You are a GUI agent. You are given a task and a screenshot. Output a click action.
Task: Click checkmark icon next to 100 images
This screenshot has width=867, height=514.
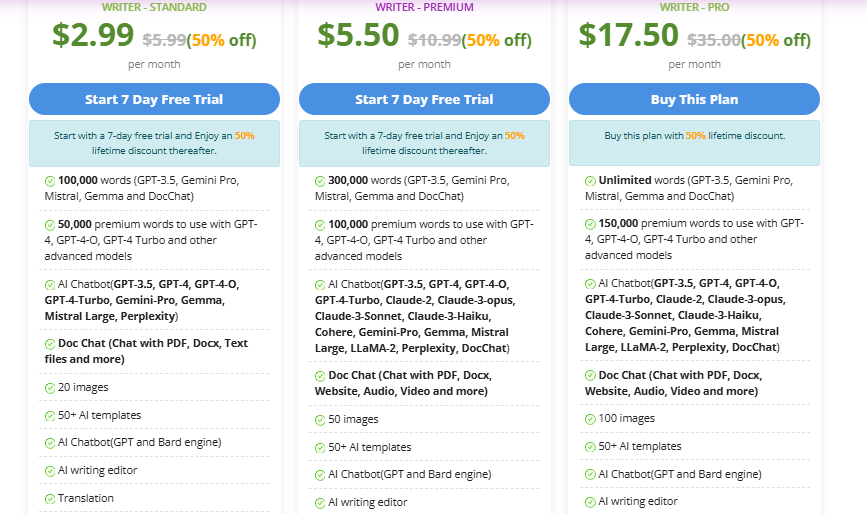pyautogui.click(x=590, y=419)
